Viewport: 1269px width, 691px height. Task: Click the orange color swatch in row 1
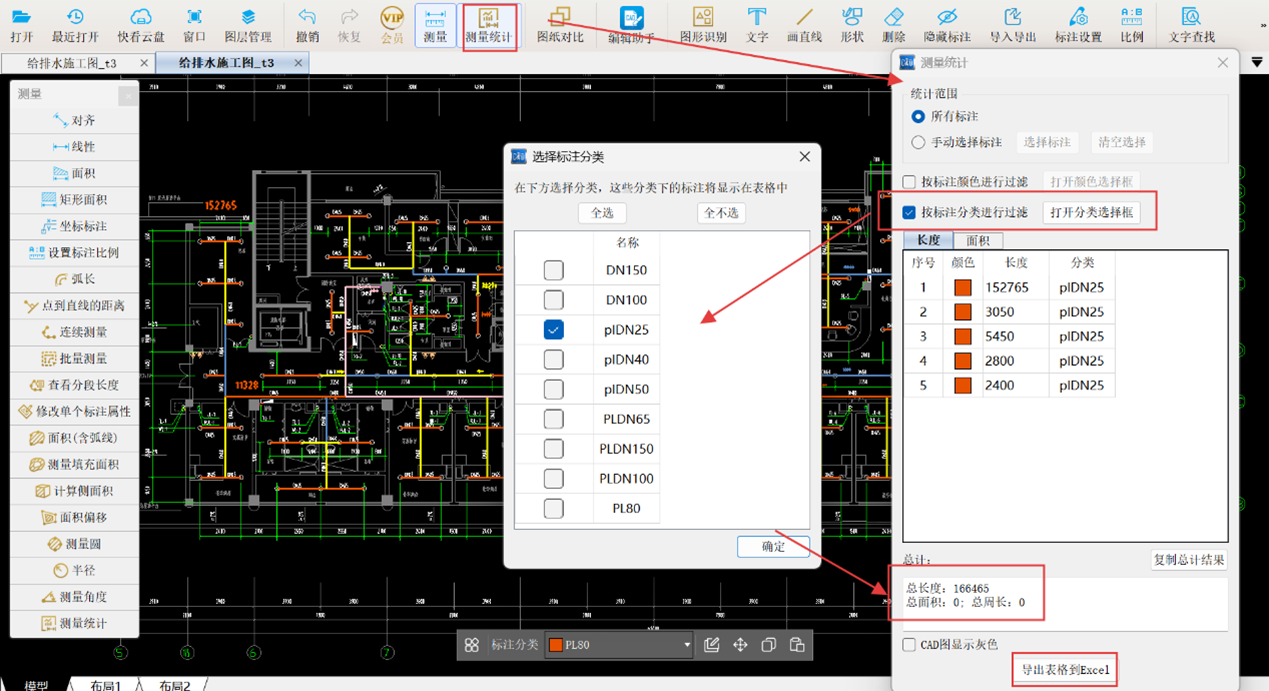click(963, 288)
